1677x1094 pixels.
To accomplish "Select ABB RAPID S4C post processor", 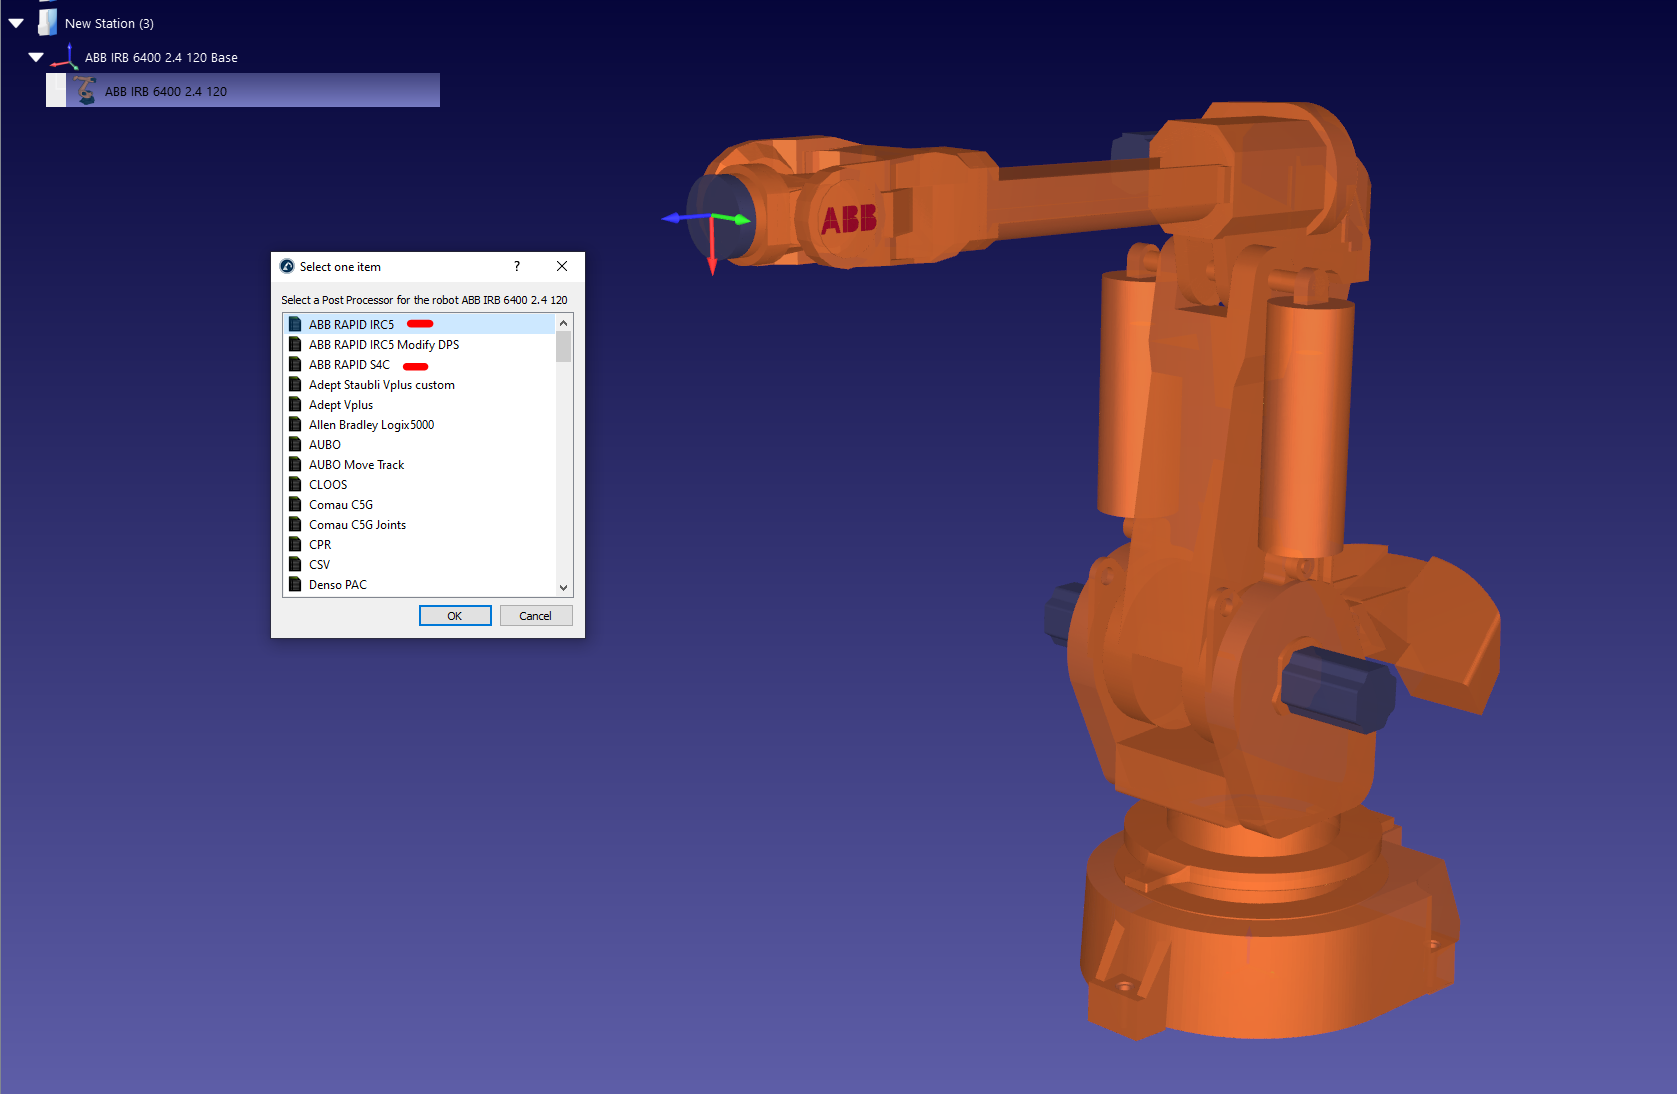I will coord(349,365).
